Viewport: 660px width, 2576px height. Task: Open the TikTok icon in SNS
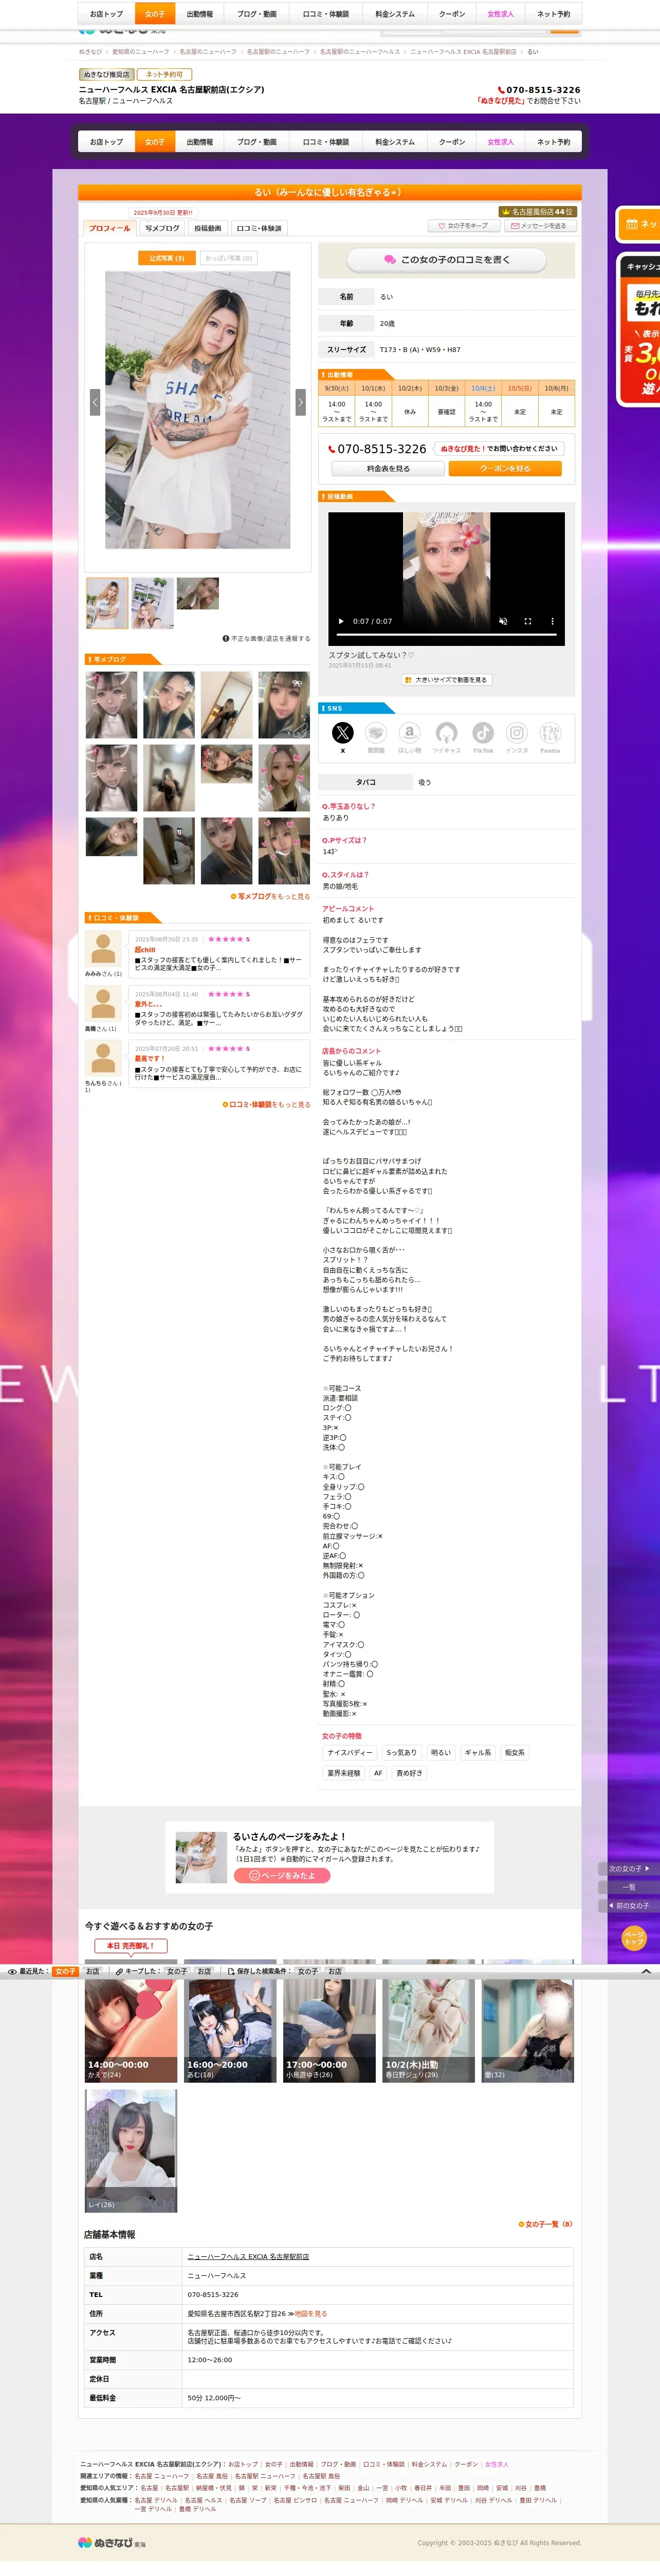[483, 733]
